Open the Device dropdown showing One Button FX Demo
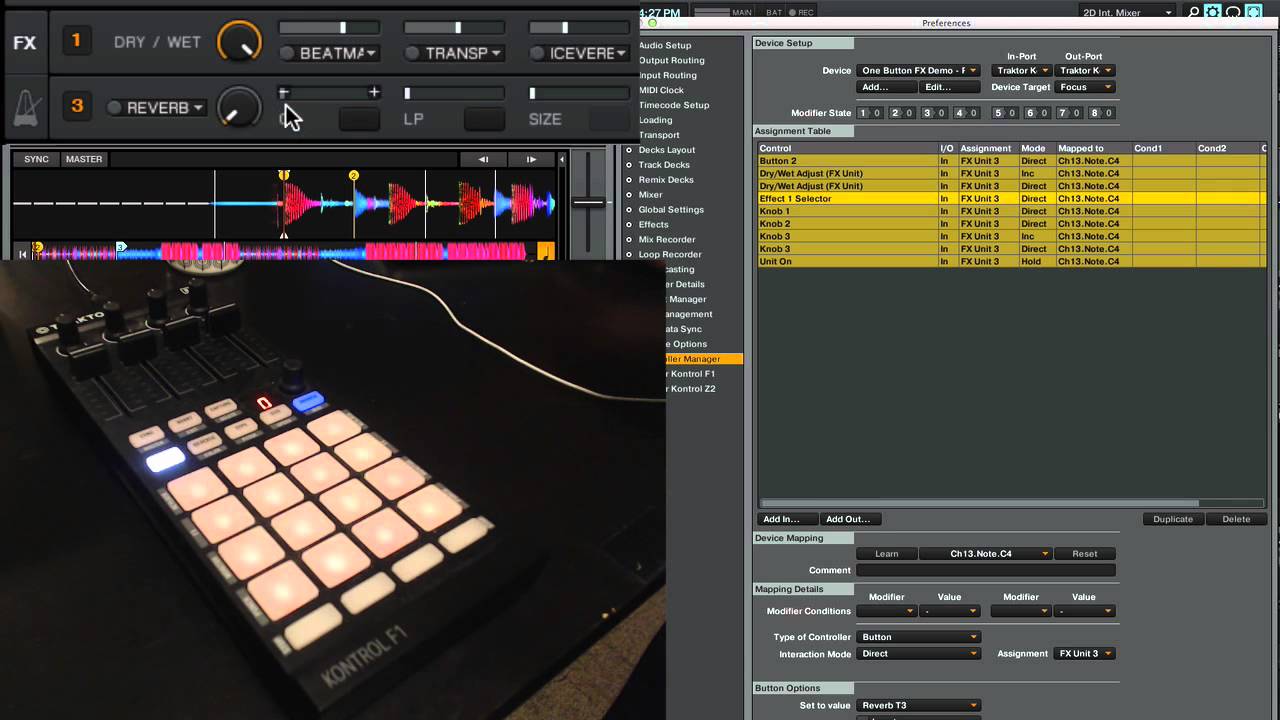This screenshot has height=720, width=1280. point(918,70)
